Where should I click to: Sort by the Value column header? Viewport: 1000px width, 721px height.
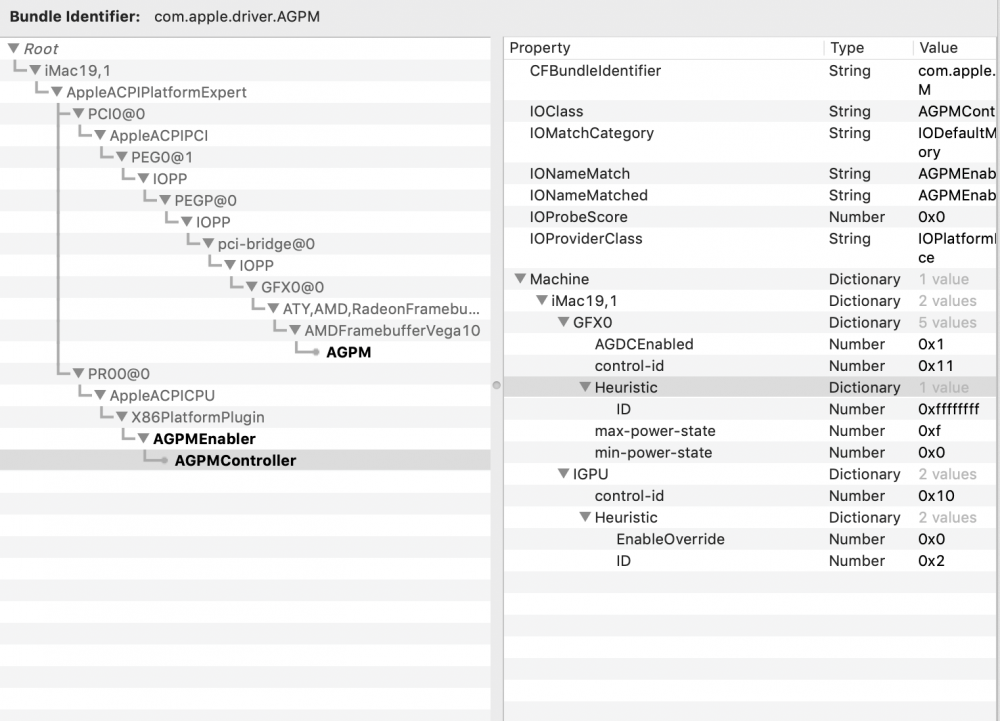pos(955,48)
